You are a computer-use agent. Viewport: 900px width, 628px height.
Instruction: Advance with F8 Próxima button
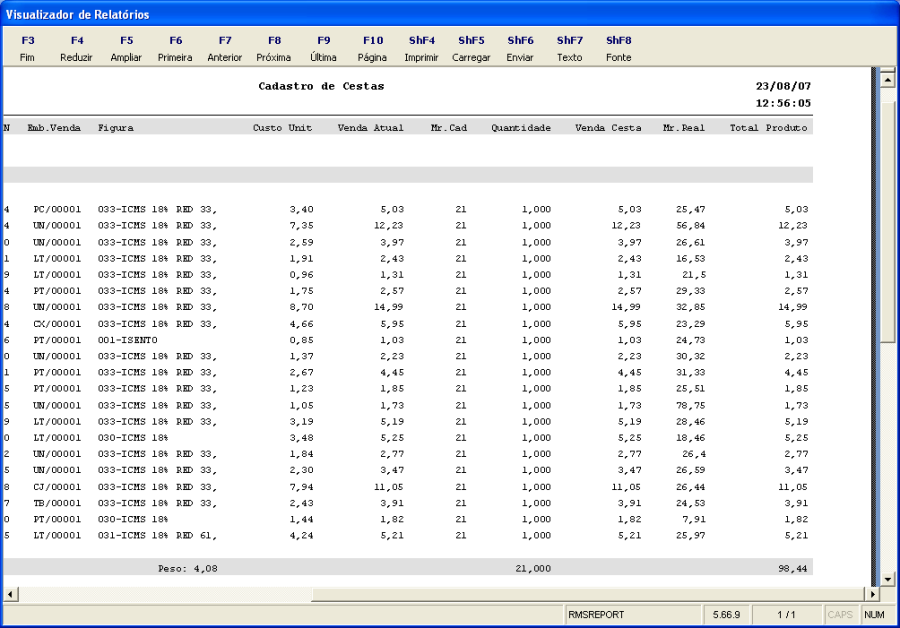point(274,48)
